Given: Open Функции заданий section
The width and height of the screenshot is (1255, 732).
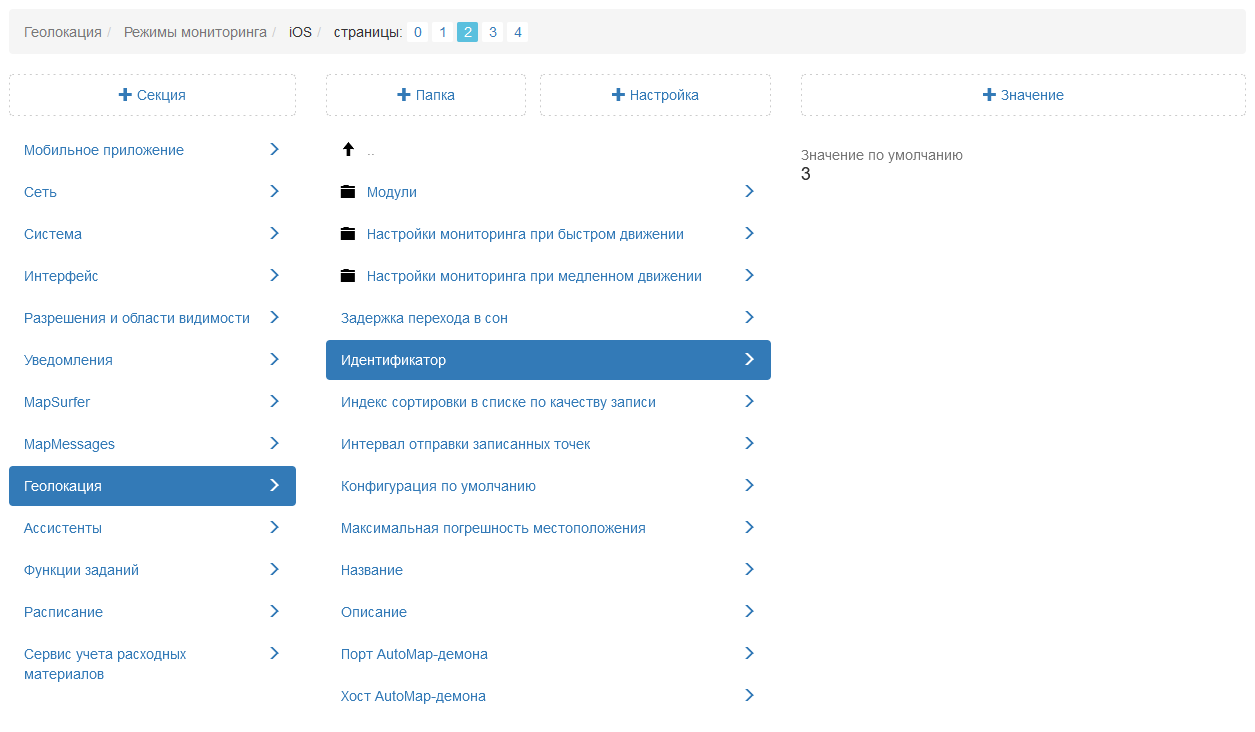Looking at the screenshot, I should point(152,570).
